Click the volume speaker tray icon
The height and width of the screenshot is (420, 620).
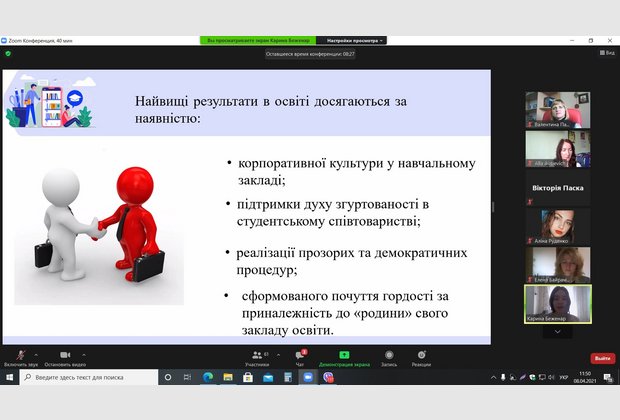[x=551, y=378]
